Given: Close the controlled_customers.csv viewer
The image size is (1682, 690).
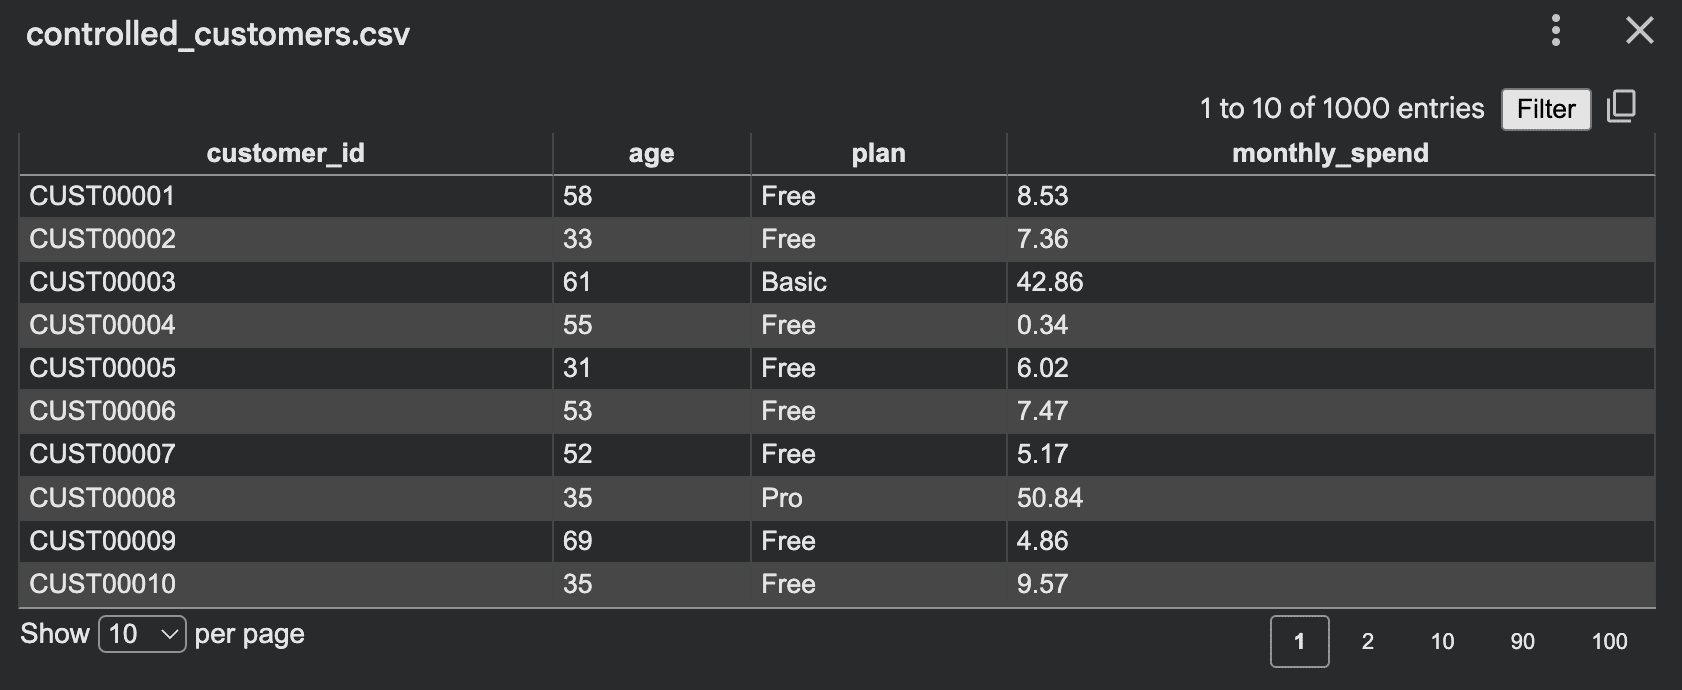Looking at the screenshot, I should tap(1639, 31).
